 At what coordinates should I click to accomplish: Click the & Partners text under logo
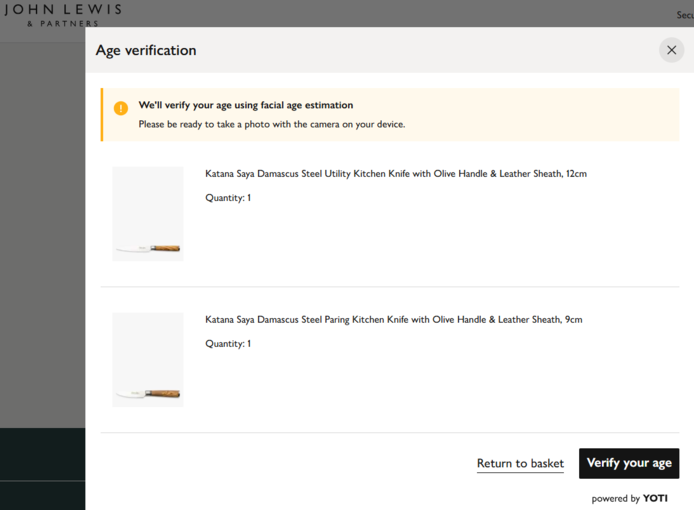click(62, 23)
